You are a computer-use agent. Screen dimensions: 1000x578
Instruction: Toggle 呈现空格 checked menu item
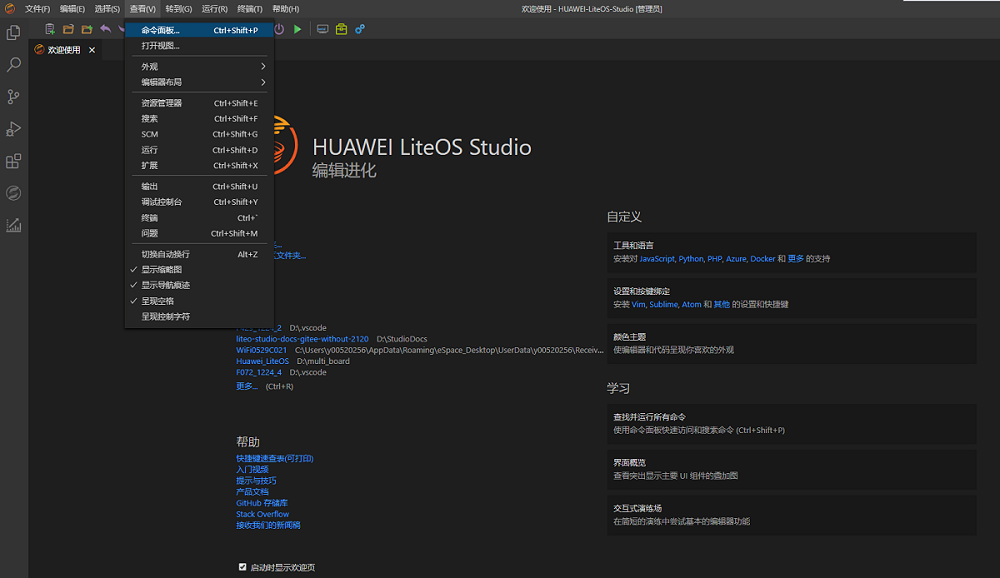pos(199,301)
